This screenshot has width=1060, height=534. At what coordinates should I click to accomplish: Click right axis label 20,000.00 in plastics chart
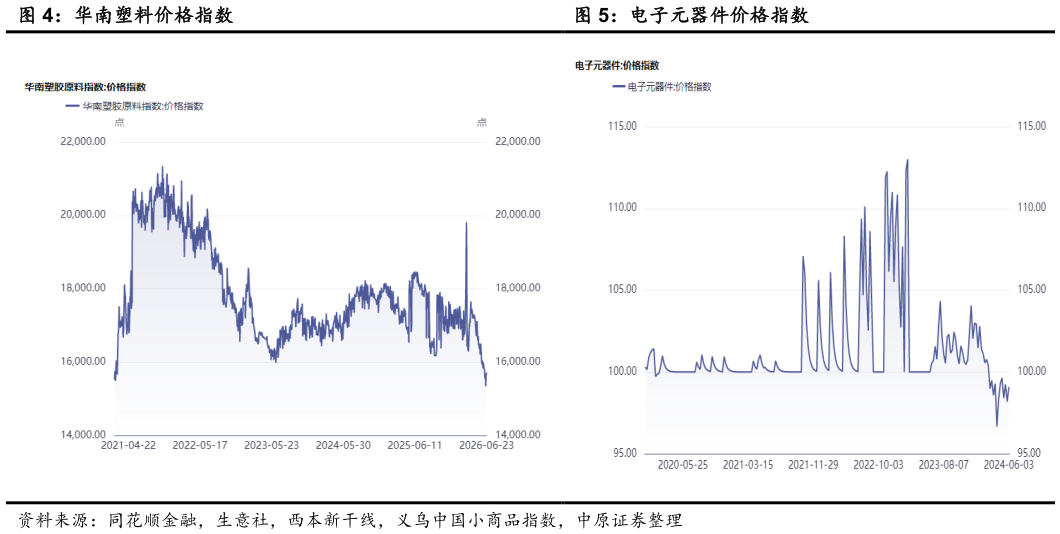518,214
